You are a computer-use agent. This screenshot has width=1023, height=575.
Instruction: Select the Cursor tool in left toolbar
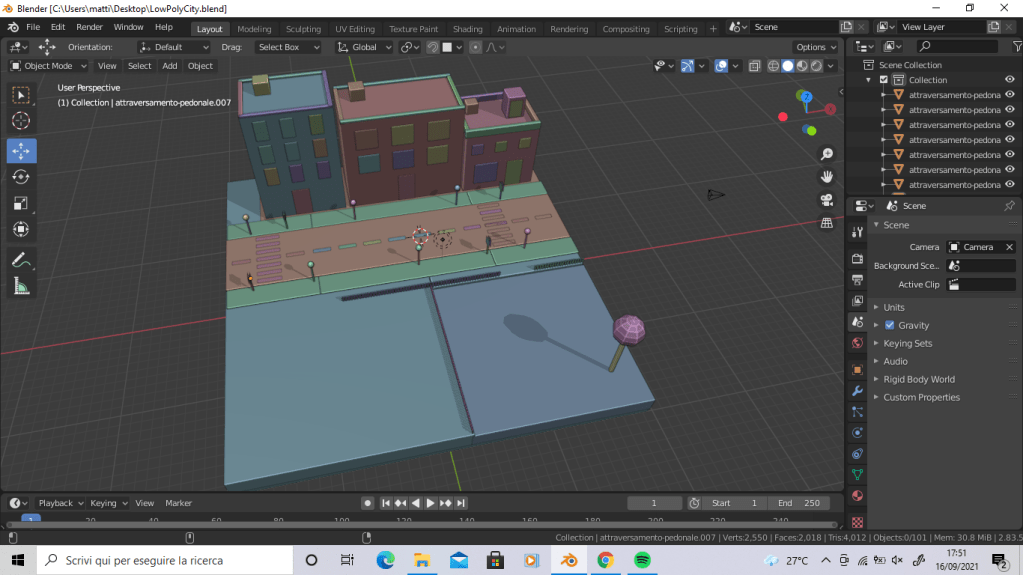[21, 121]
